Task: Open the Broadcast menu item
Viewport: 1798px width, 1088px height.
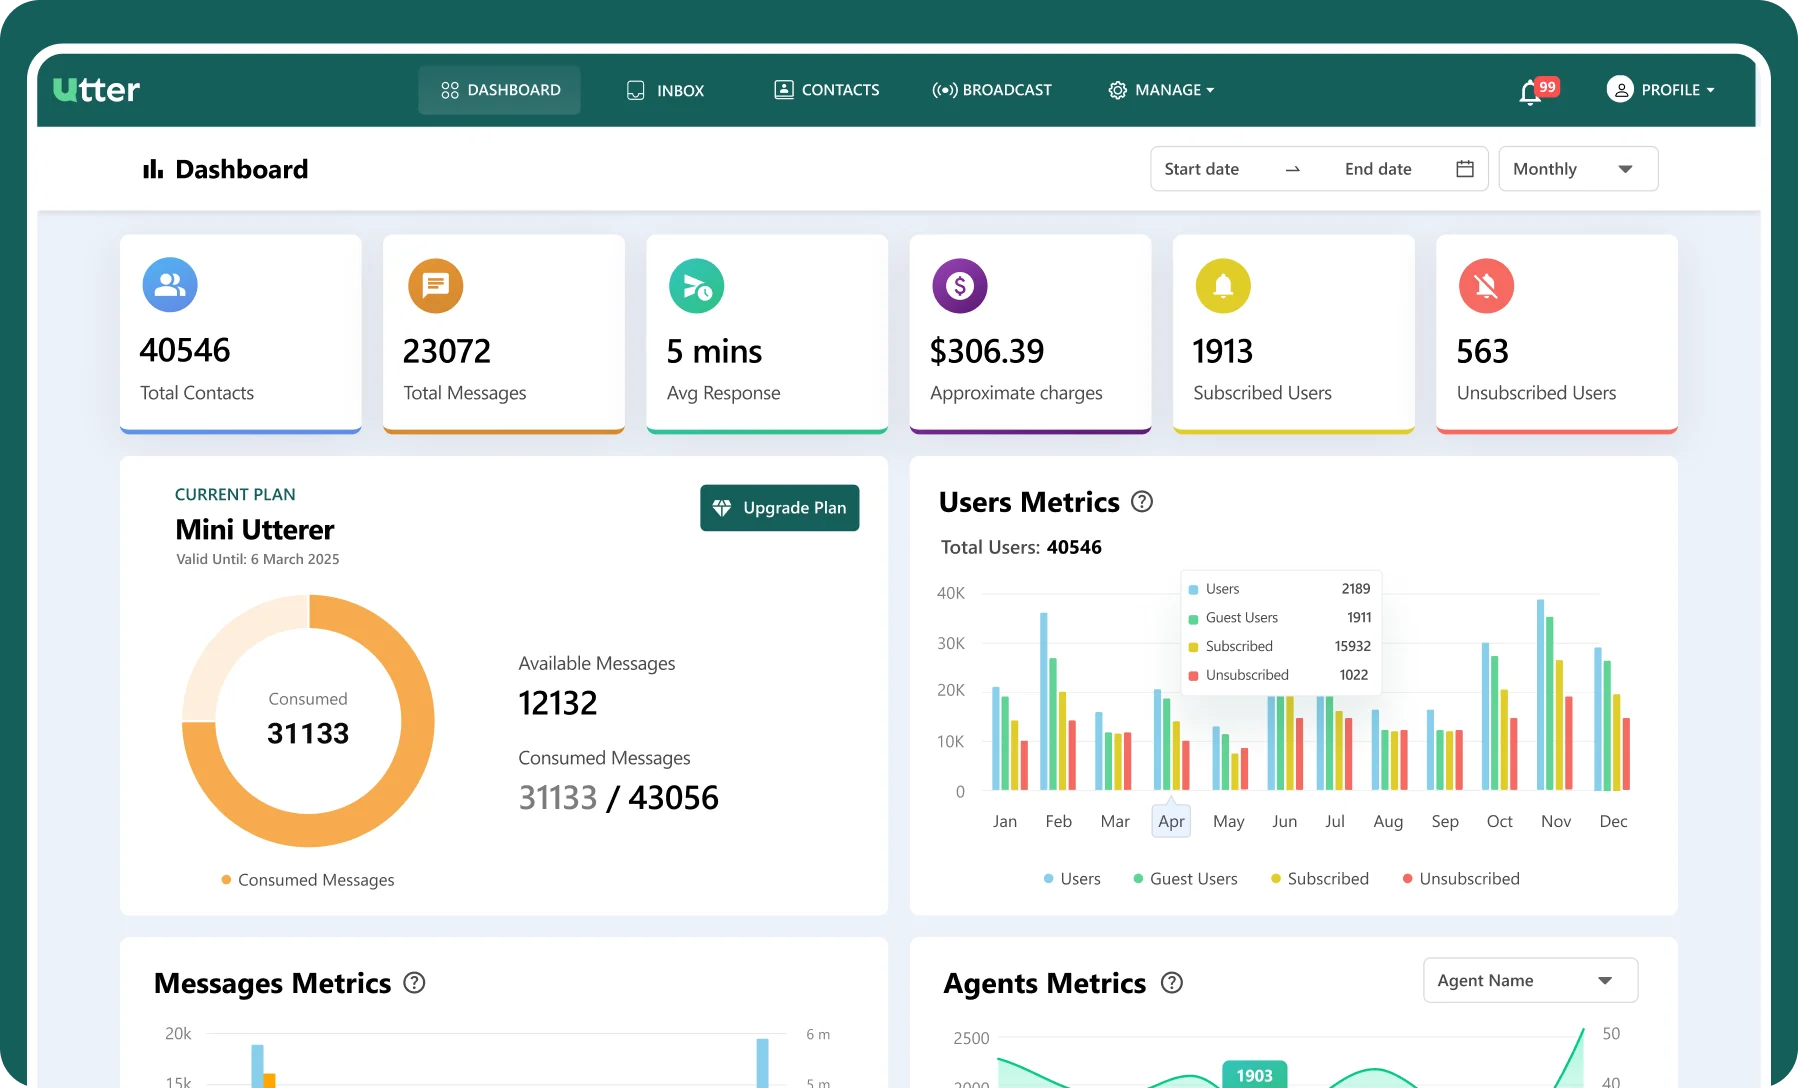Action: click(992, 90)
